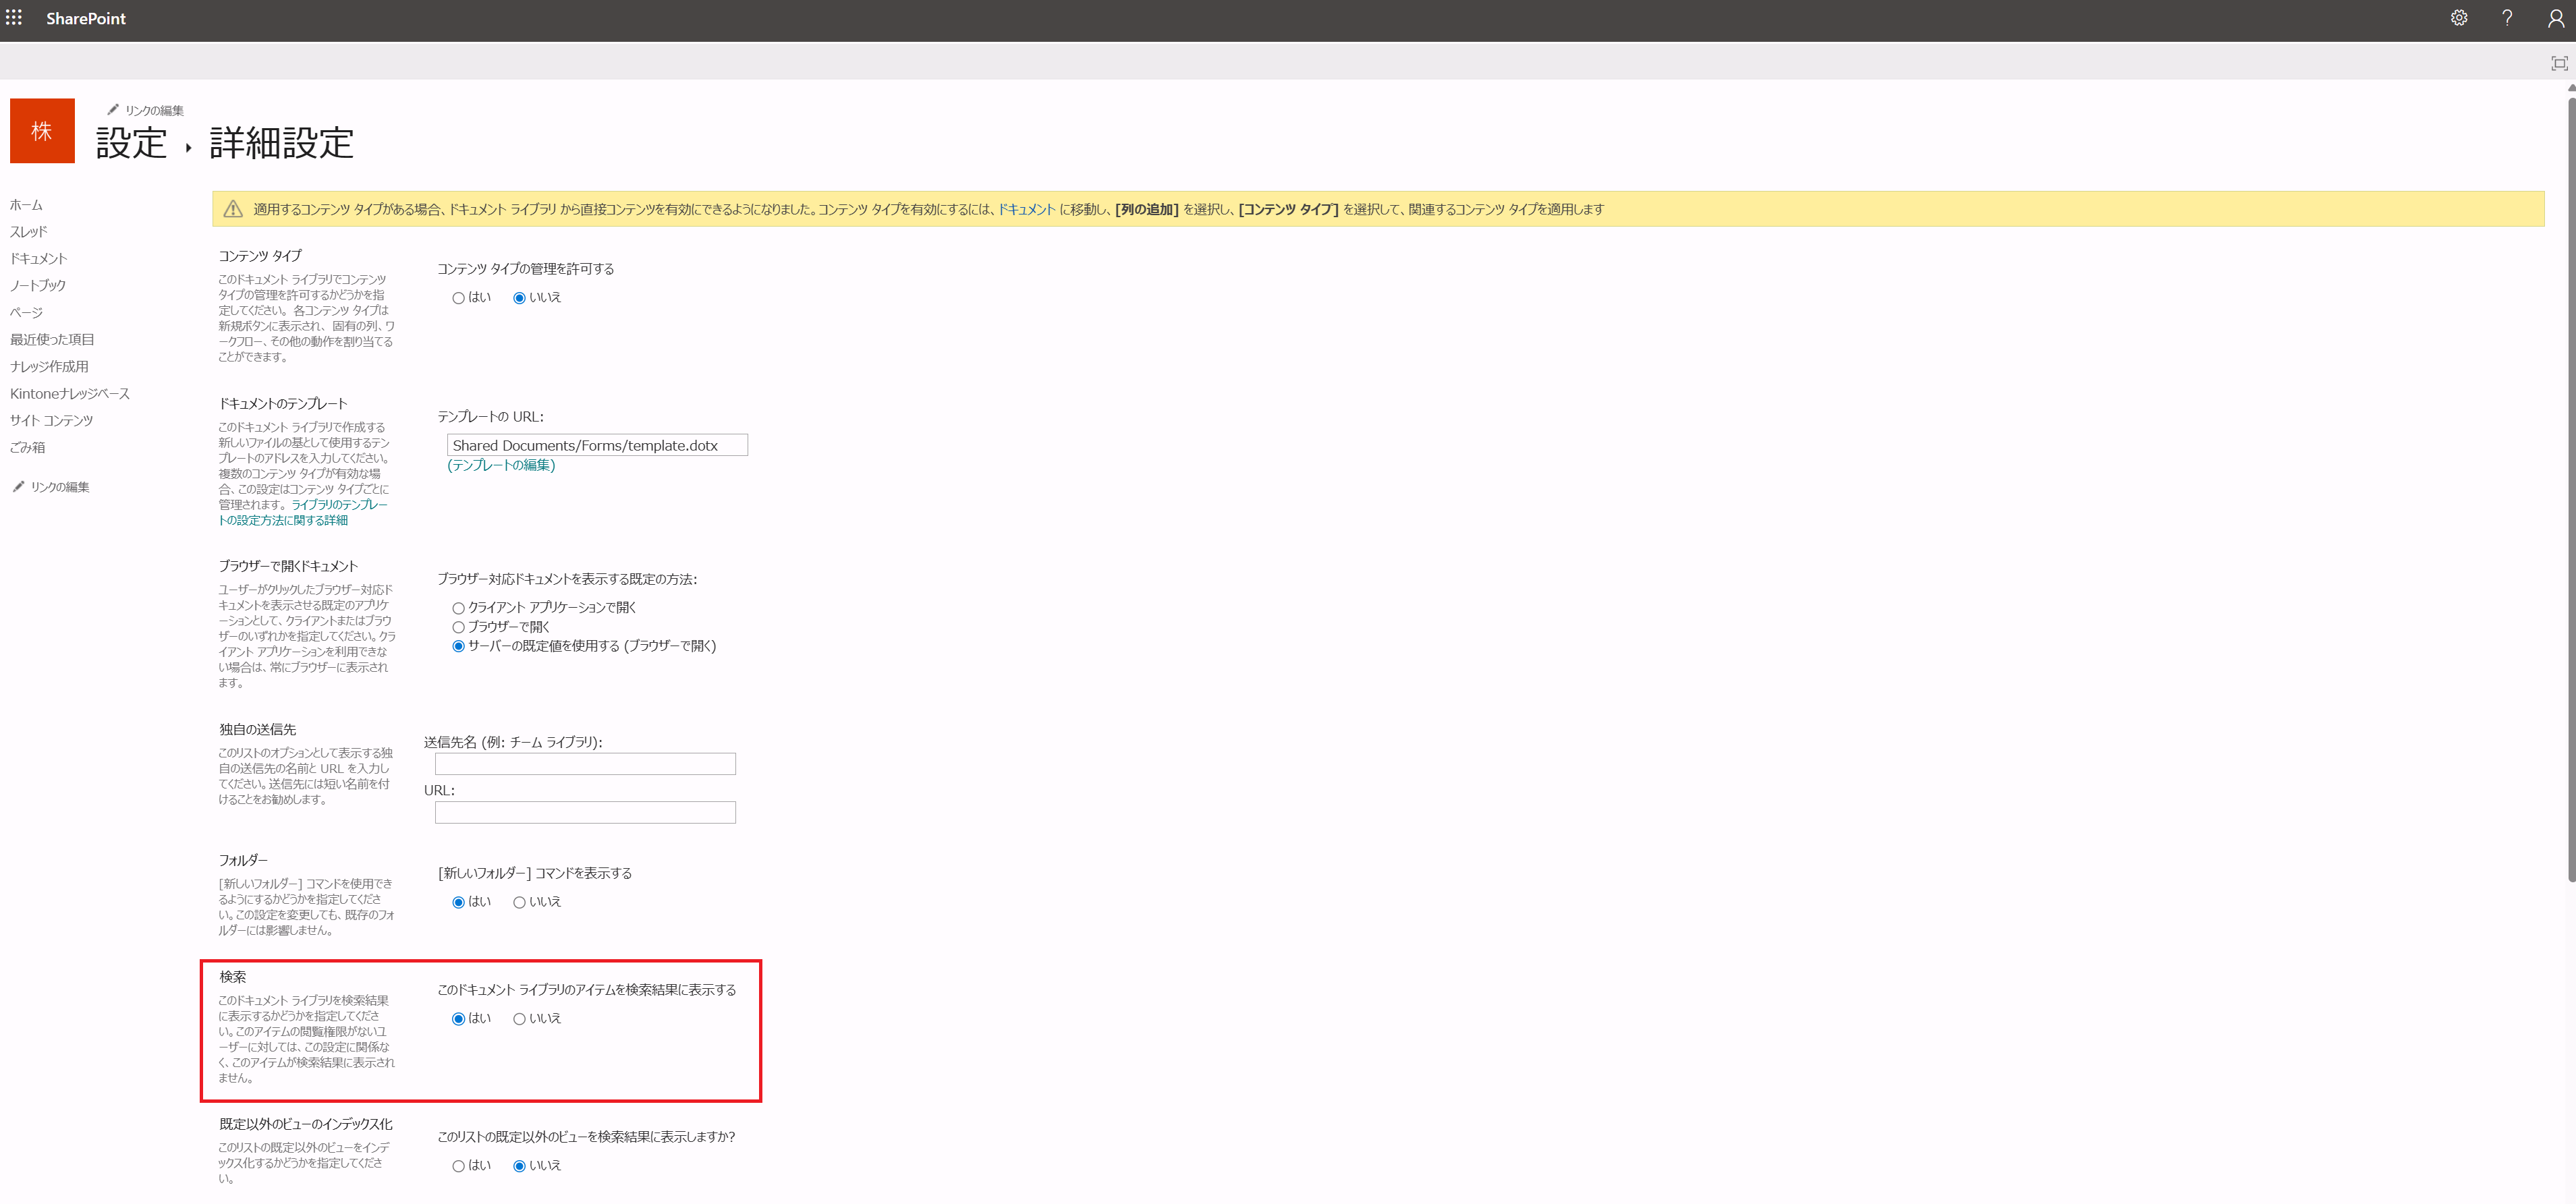2576x1204 pixels.
Task: Click the sidebar pencil リンクの編集 icon
Action: [x=18, y=486]
